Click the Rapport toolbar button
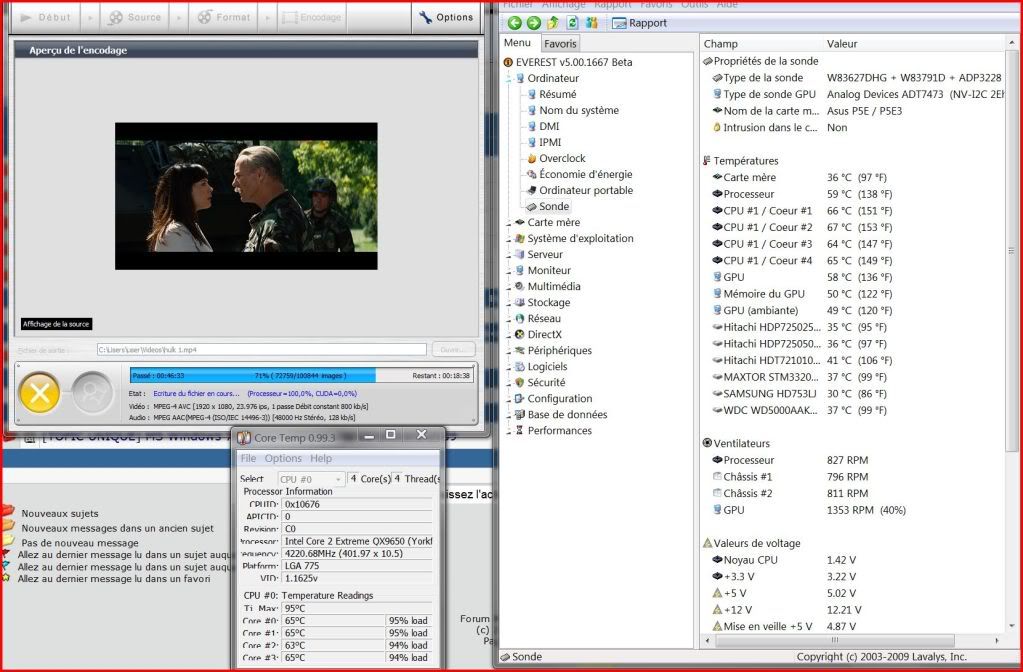This screenshot has height=672, width=1023. pos(639,23)
